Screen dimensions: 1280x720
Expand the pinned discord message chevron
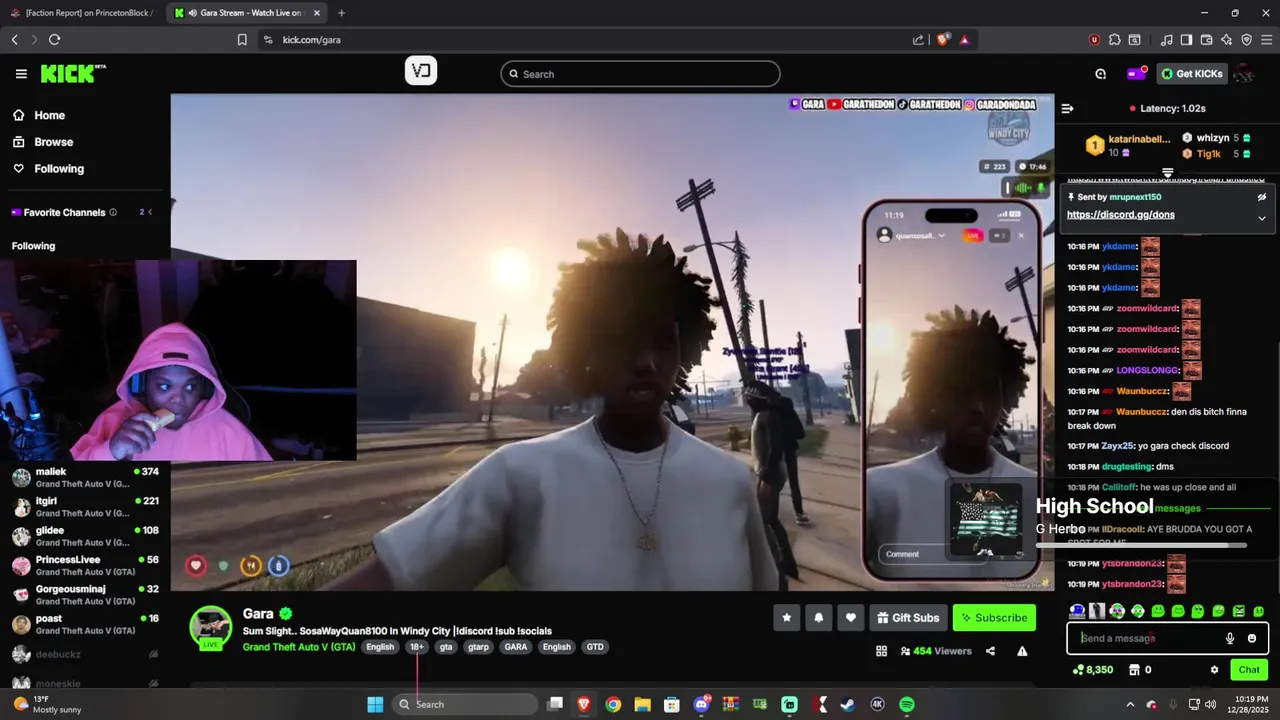1262,218
